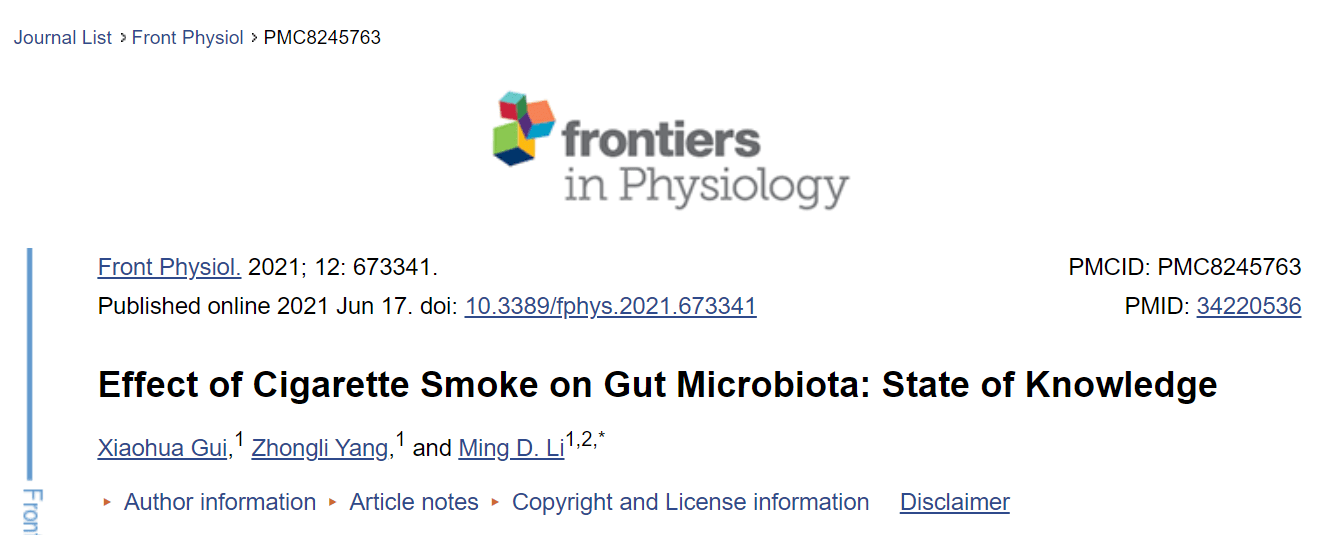Click the Zhongli Yang author link
The width and height of the screenshot is (1336, 535).
(320, 448)
